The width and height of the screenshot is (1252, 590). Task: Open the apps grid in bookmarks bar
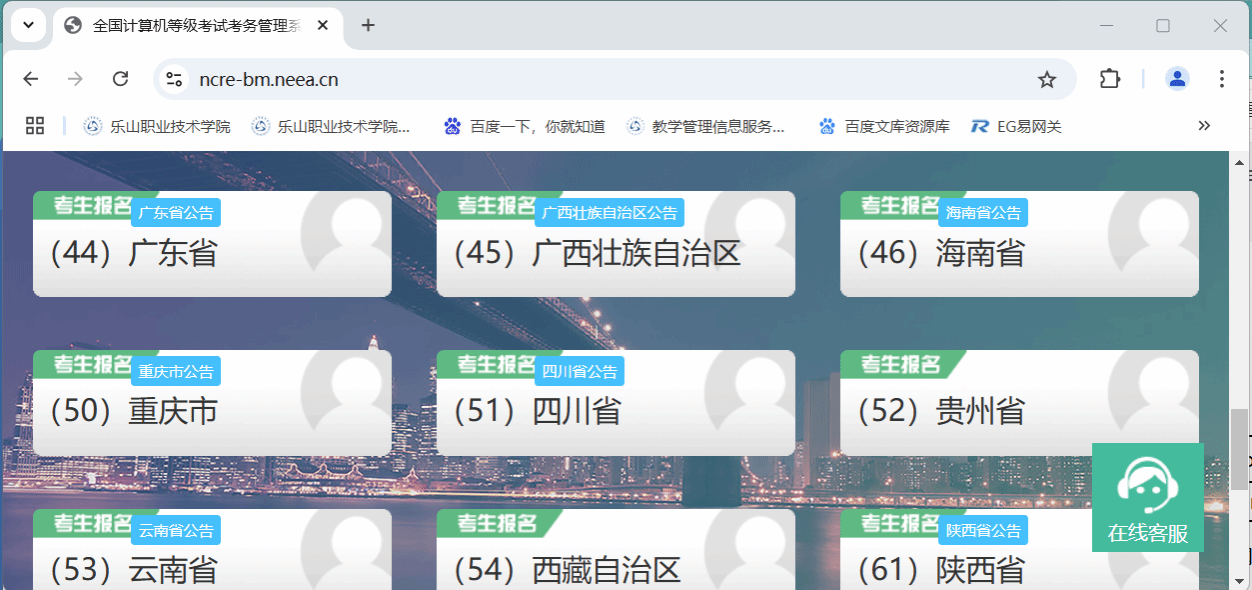(x=35, y=126)
